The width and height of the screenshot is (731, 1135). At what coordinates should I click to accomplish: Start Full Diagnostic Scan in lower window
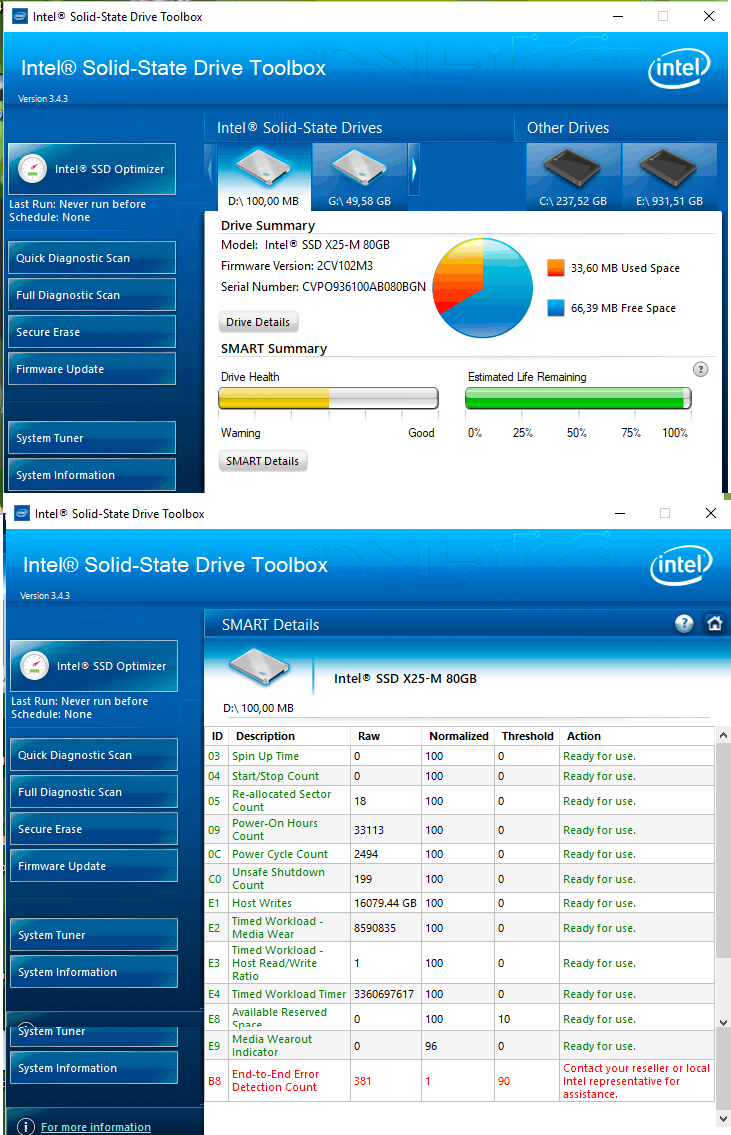(94, 792)
